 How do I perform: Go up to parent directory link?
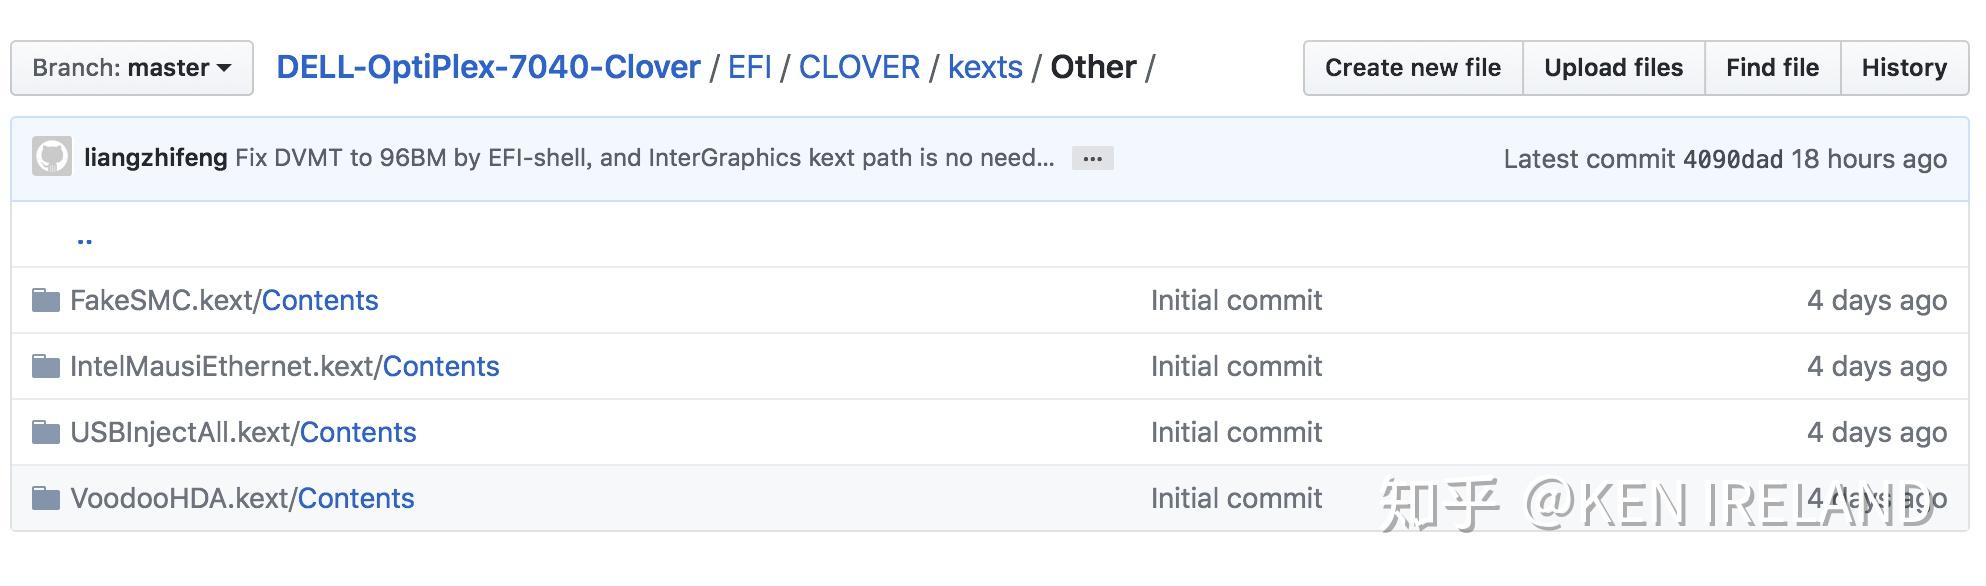[84, 238]
